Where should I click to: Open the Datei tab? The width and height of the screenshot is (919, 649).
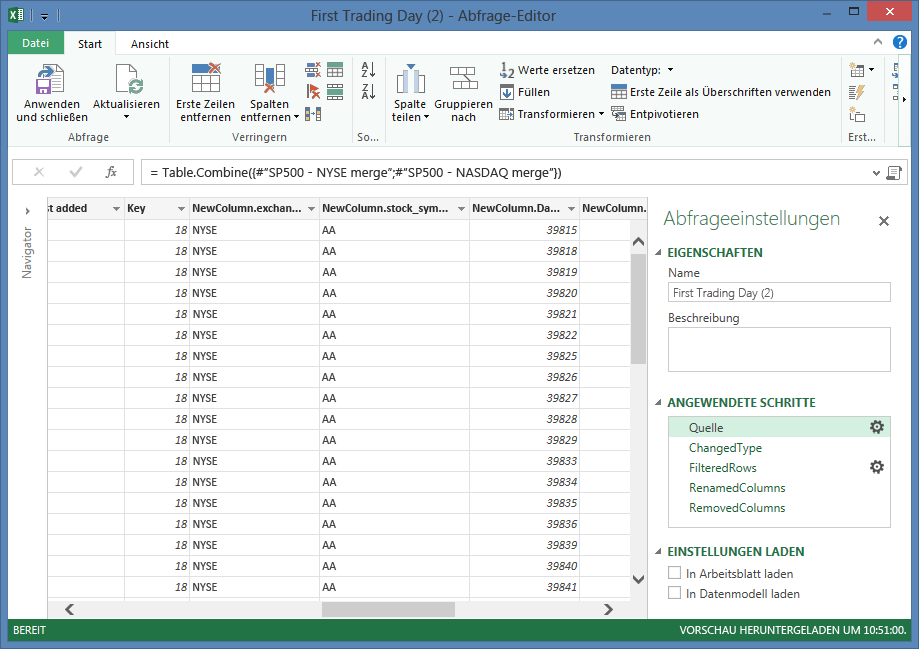[36, 43]
